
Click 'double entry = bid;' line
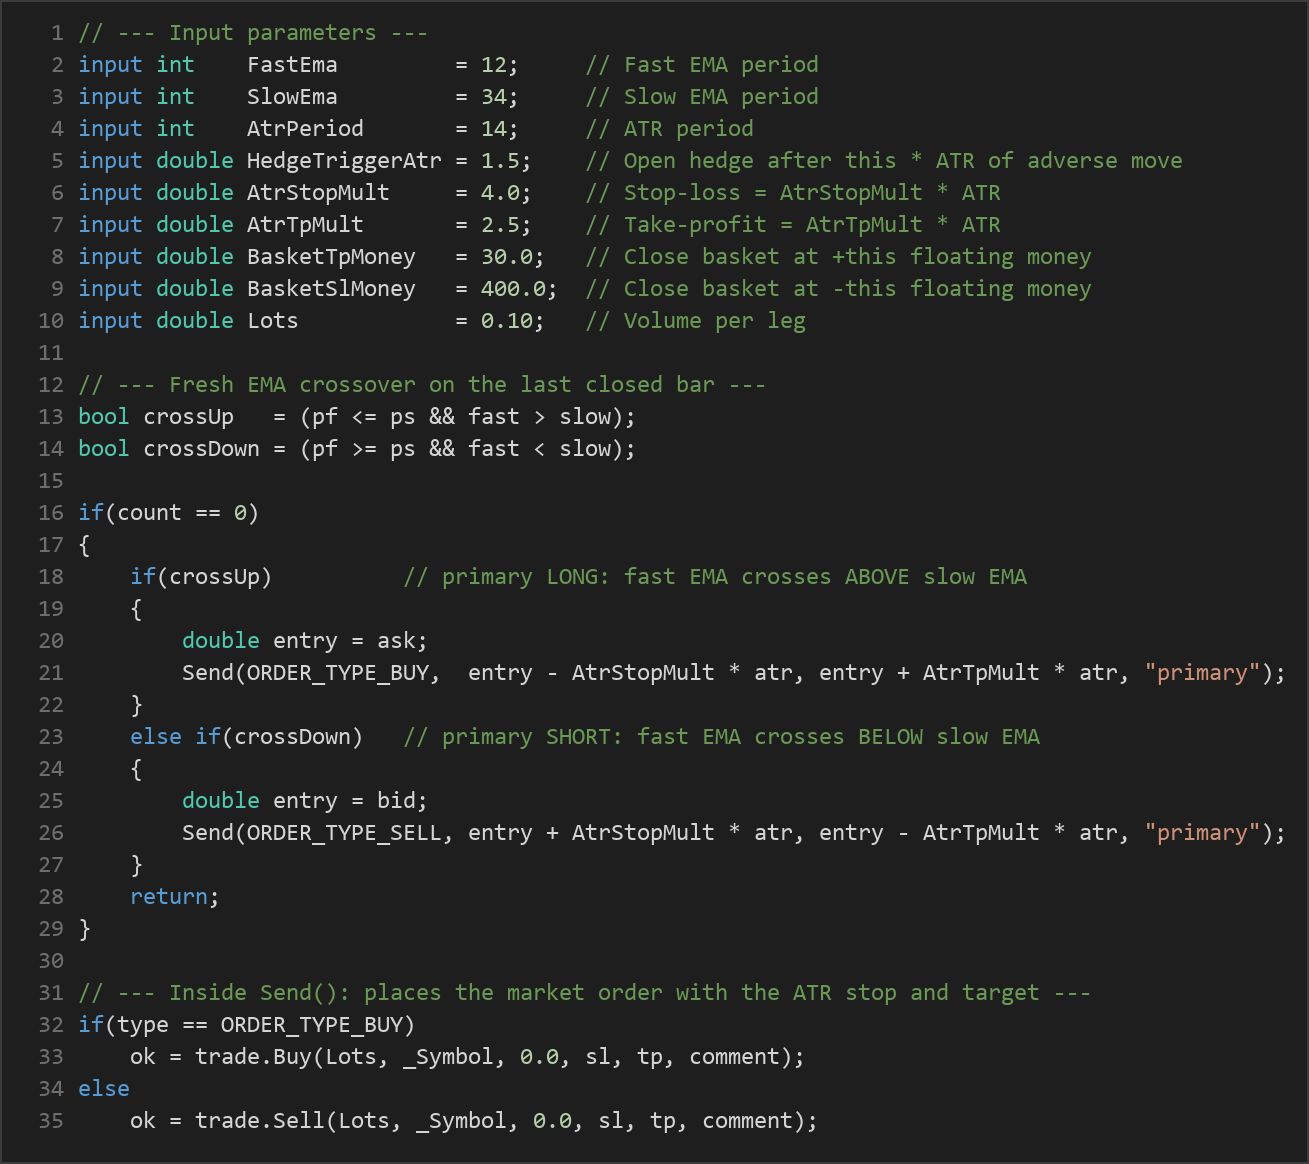(x=305, y=801)
